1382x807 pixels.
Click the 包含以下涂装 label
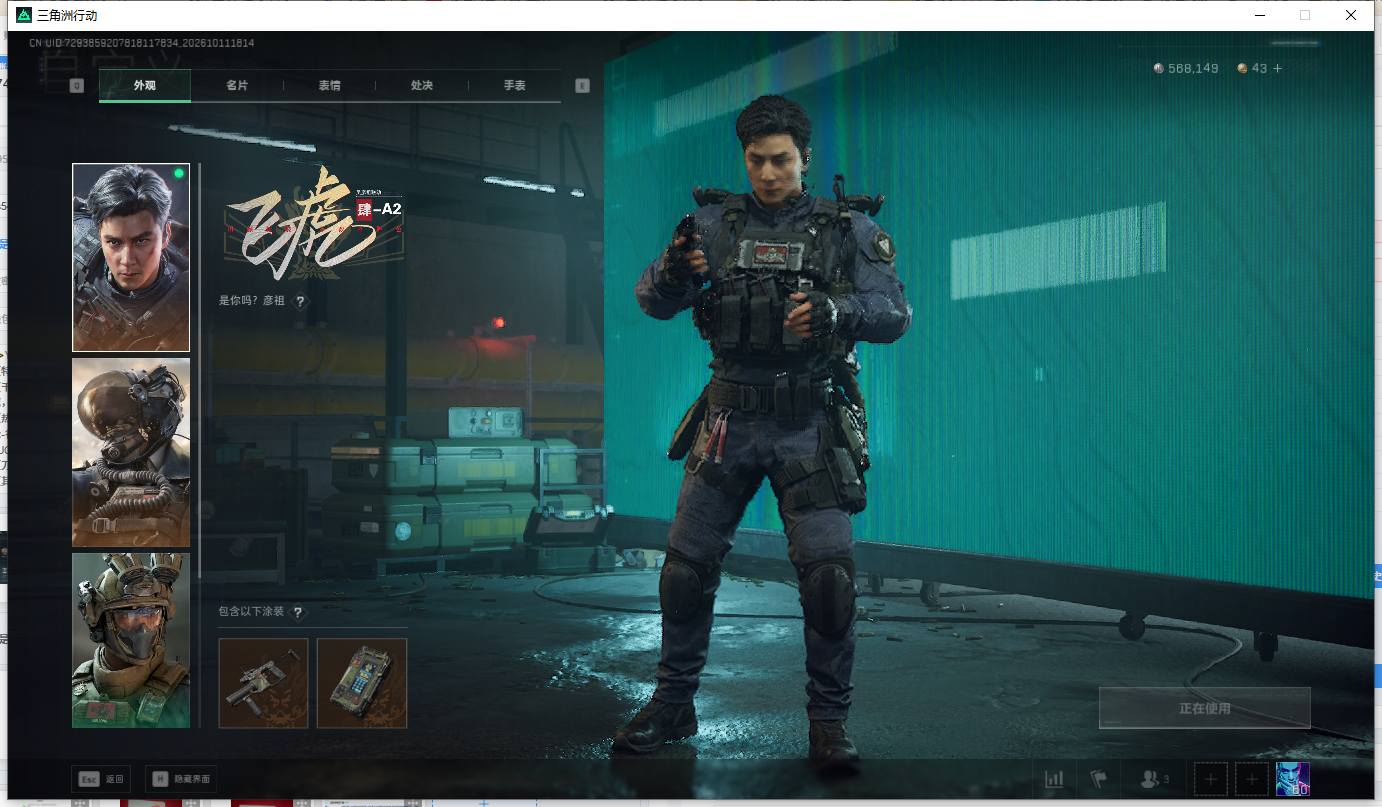pos(251,612)
